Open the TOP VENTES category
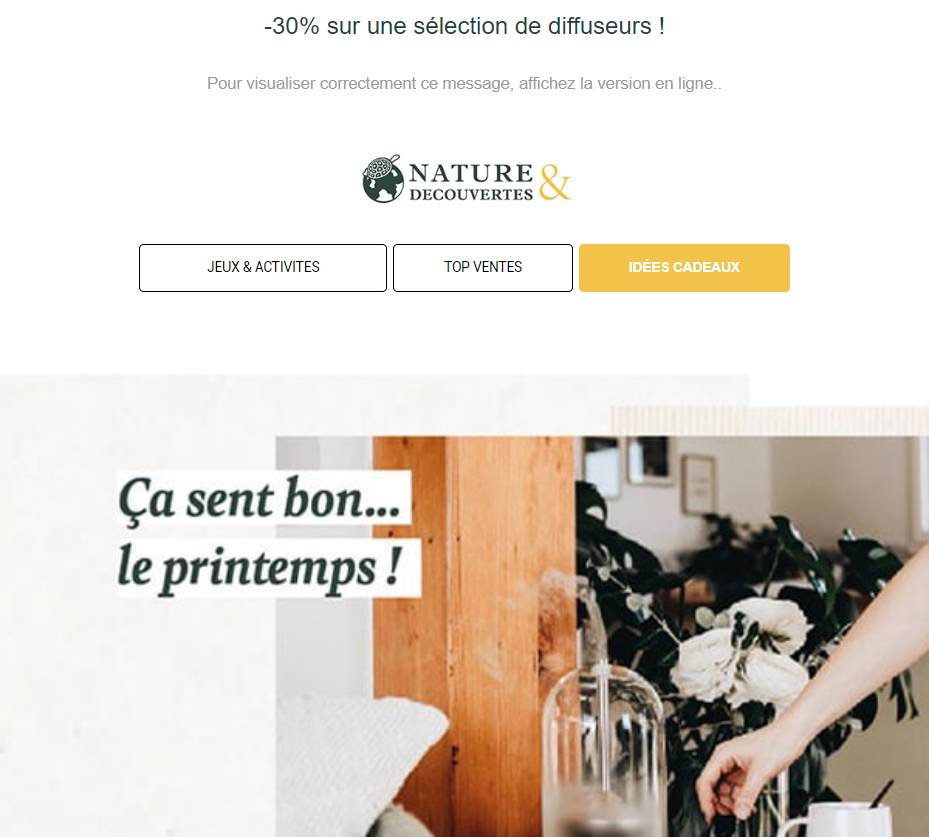 pos(483,268)
